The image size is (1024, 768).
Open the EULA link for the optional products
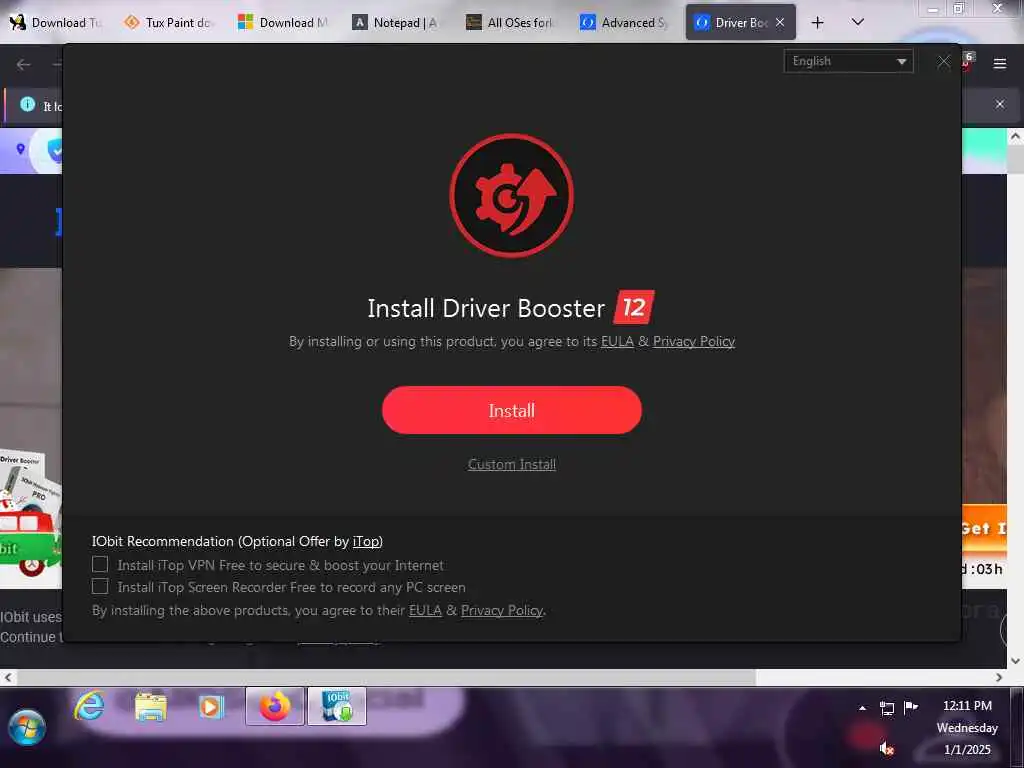click(425, 611)
